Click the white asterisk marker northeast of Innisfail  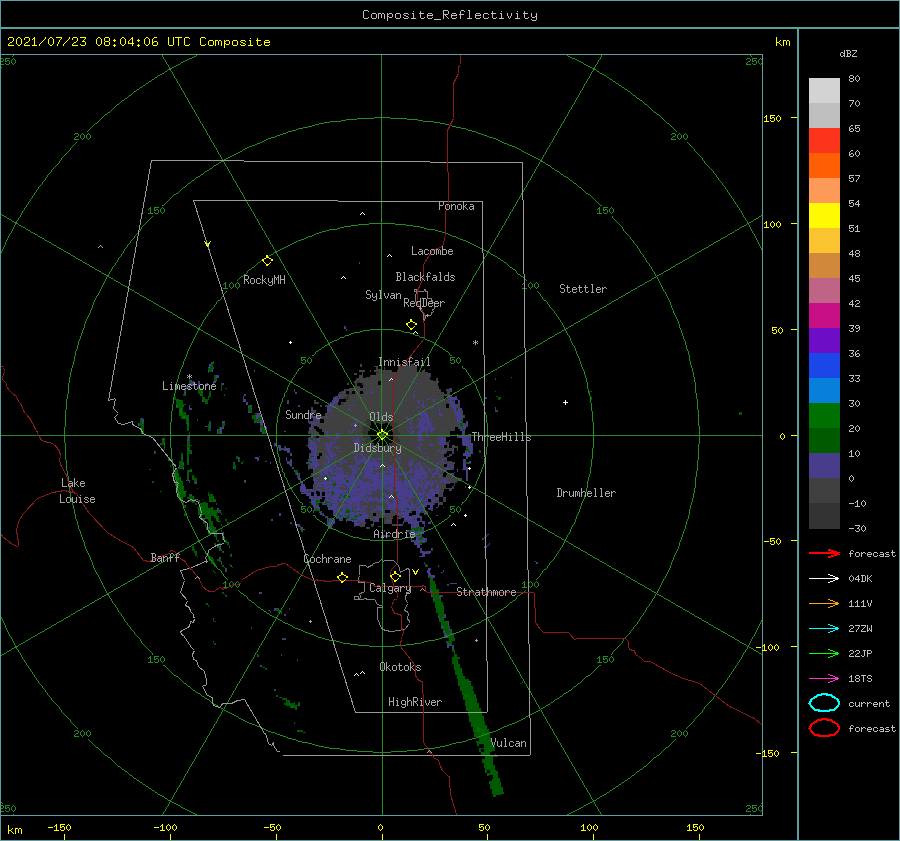point(475,343)
